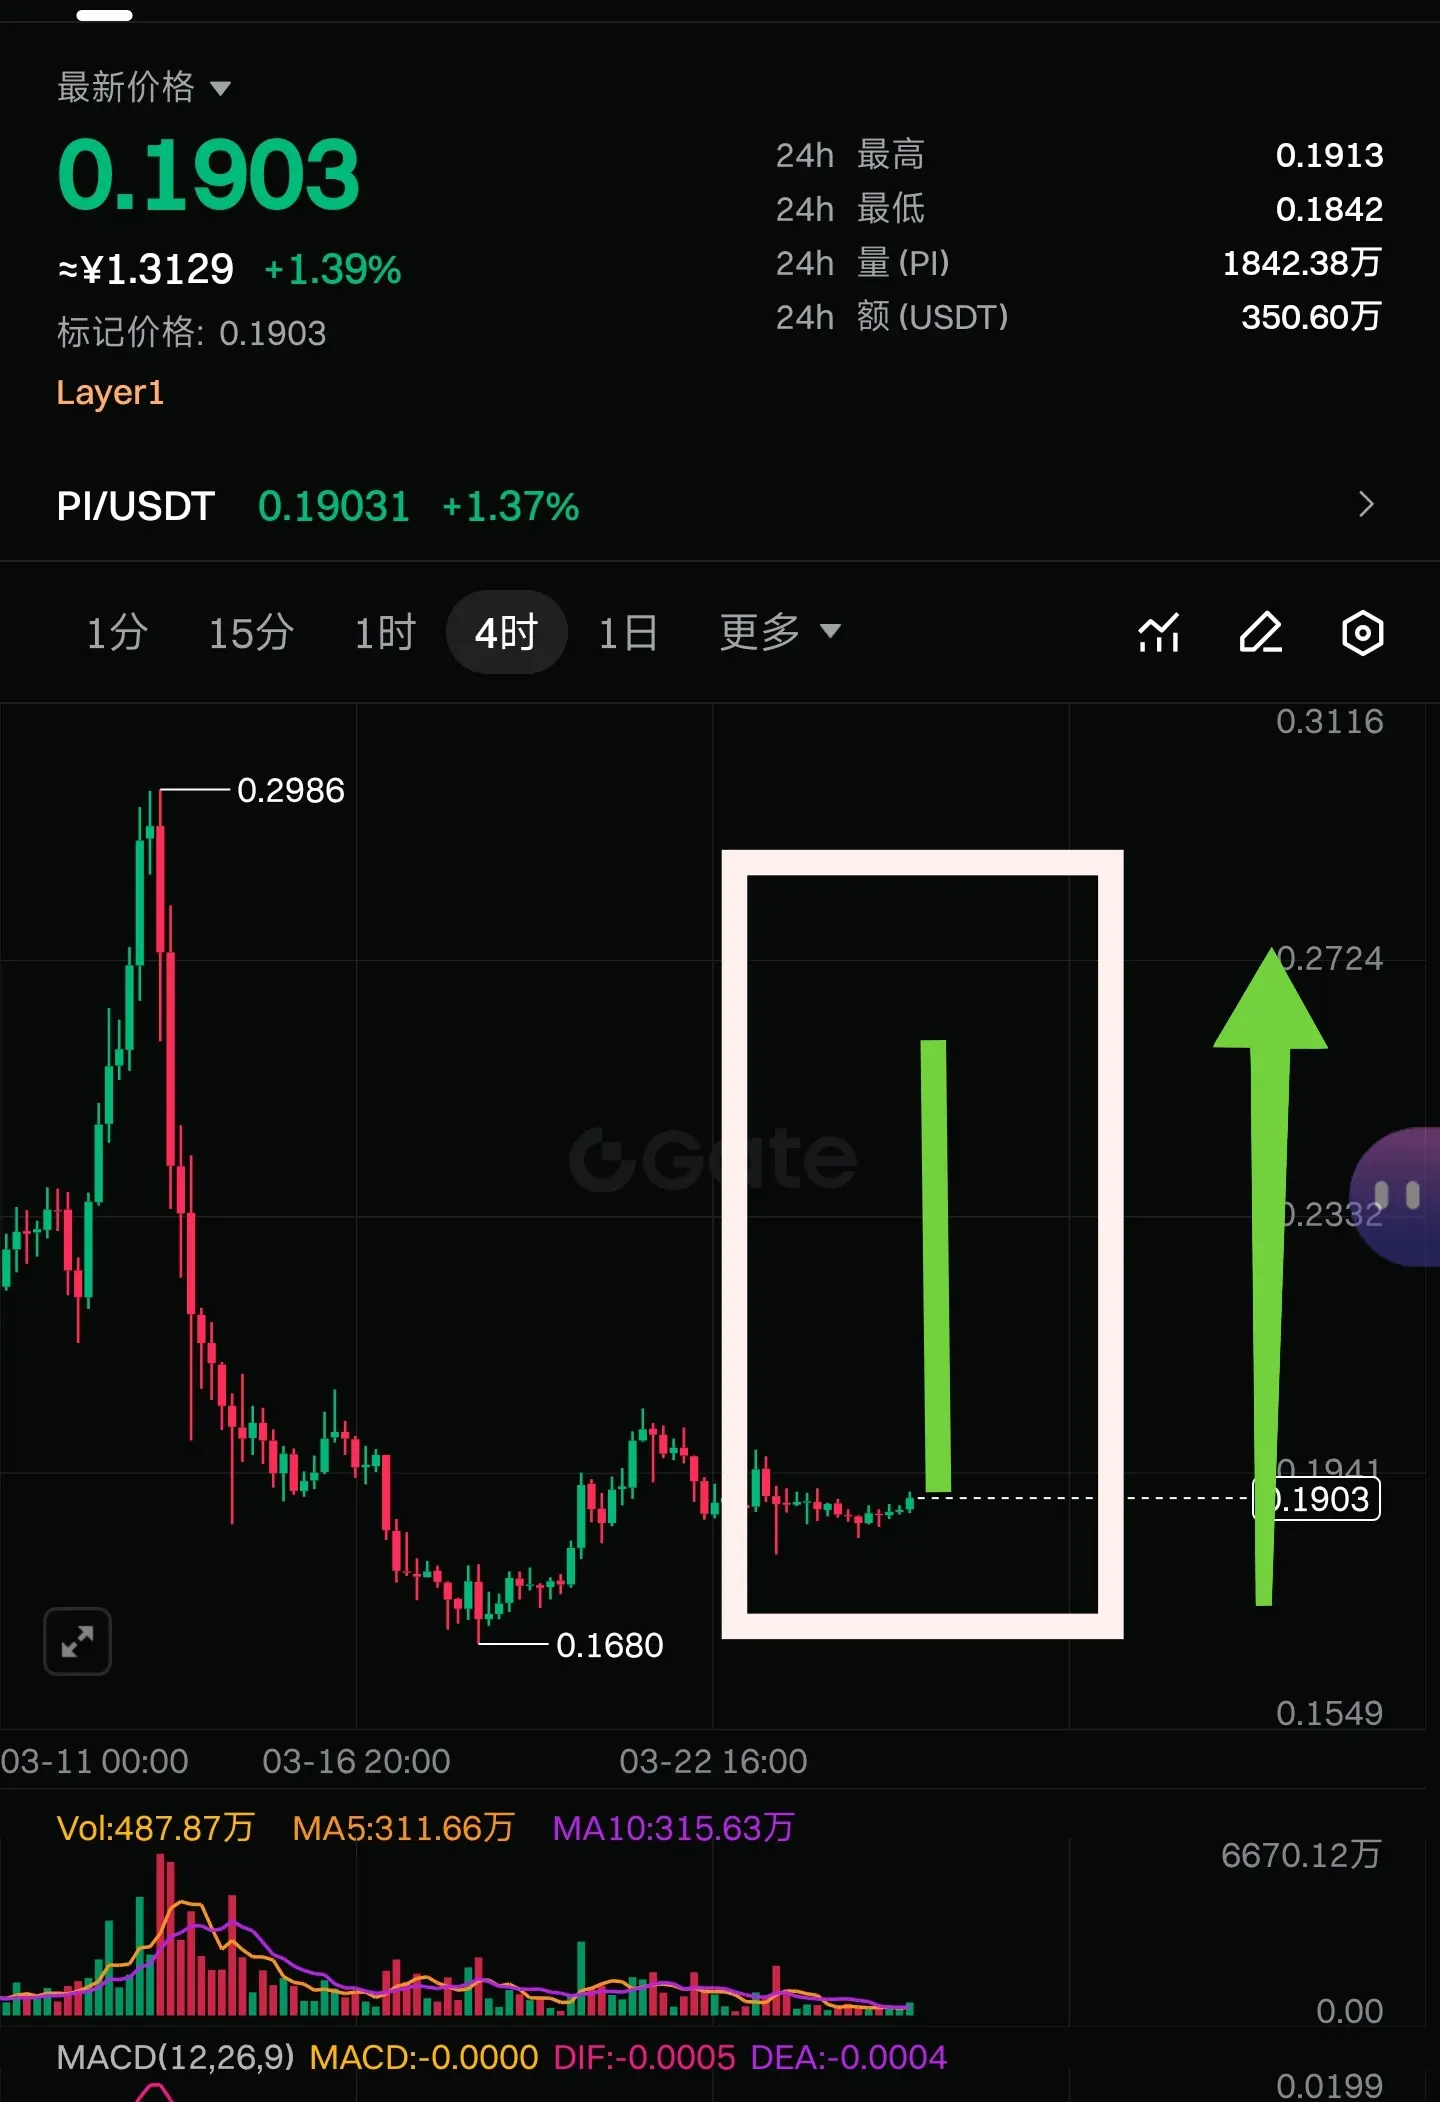Open chart settings hexagon icon
1440x2102 pixels.
click(1362, 633)
